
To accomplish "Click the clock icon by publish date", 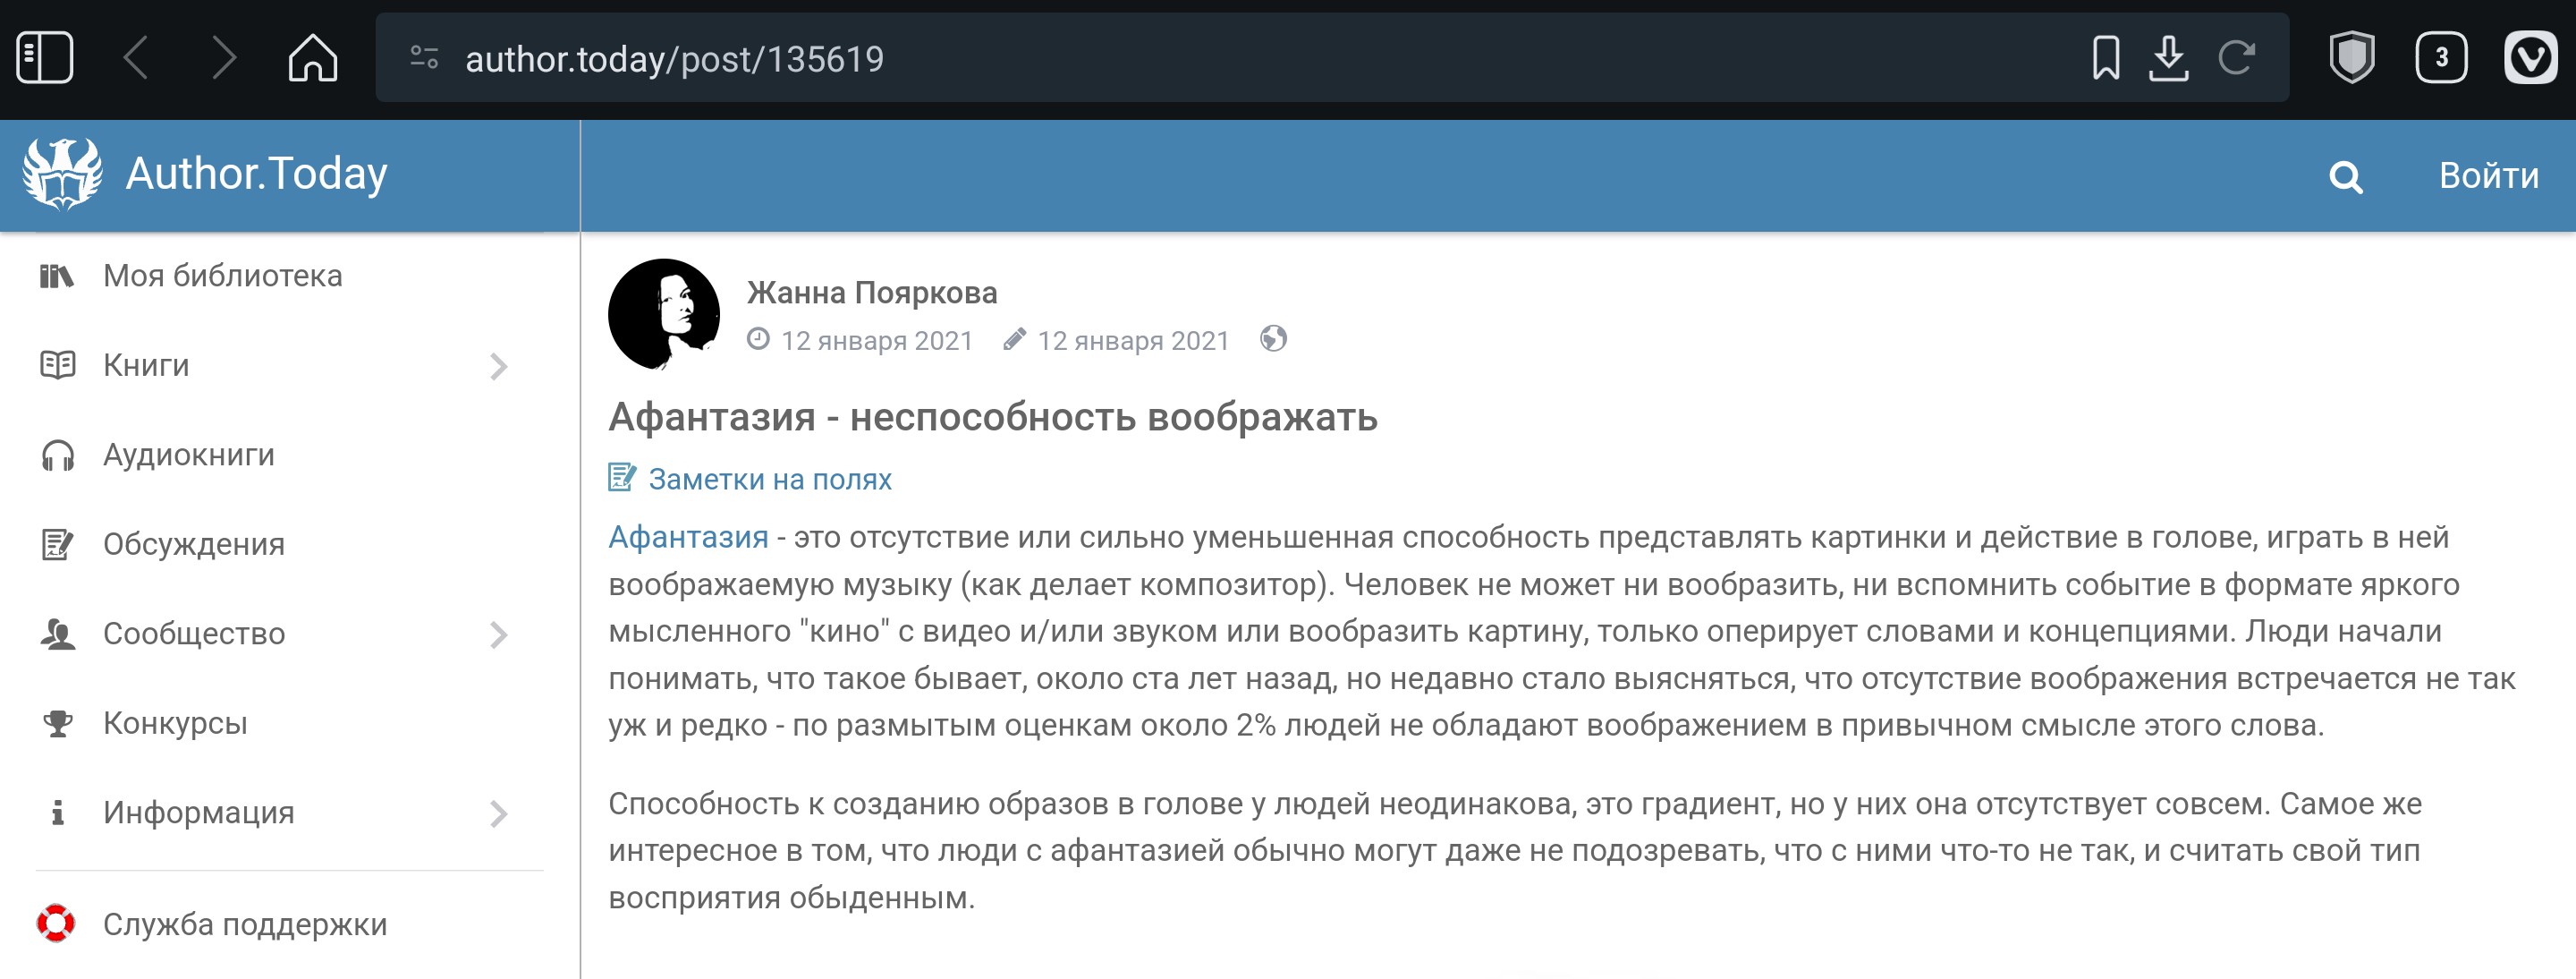I will (758, 340).
